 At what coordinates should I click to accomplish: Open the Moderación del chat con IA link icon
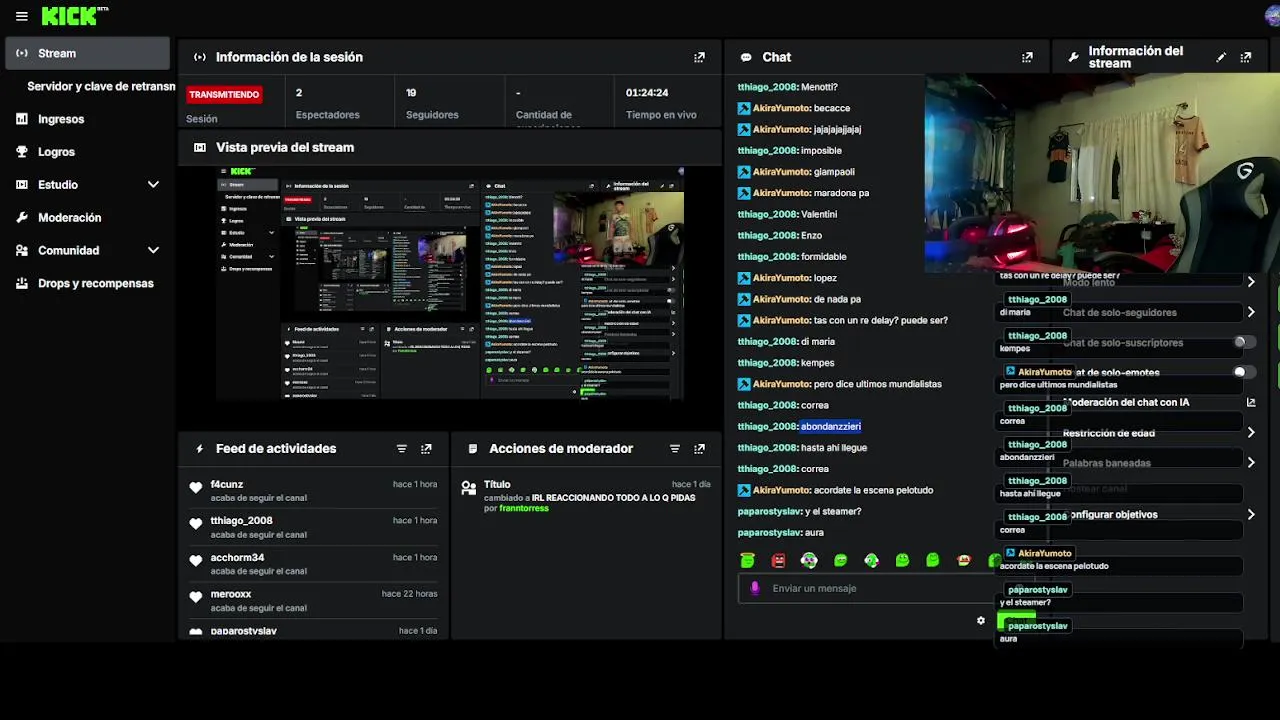pyautogui.click(x=1251, y=403)
